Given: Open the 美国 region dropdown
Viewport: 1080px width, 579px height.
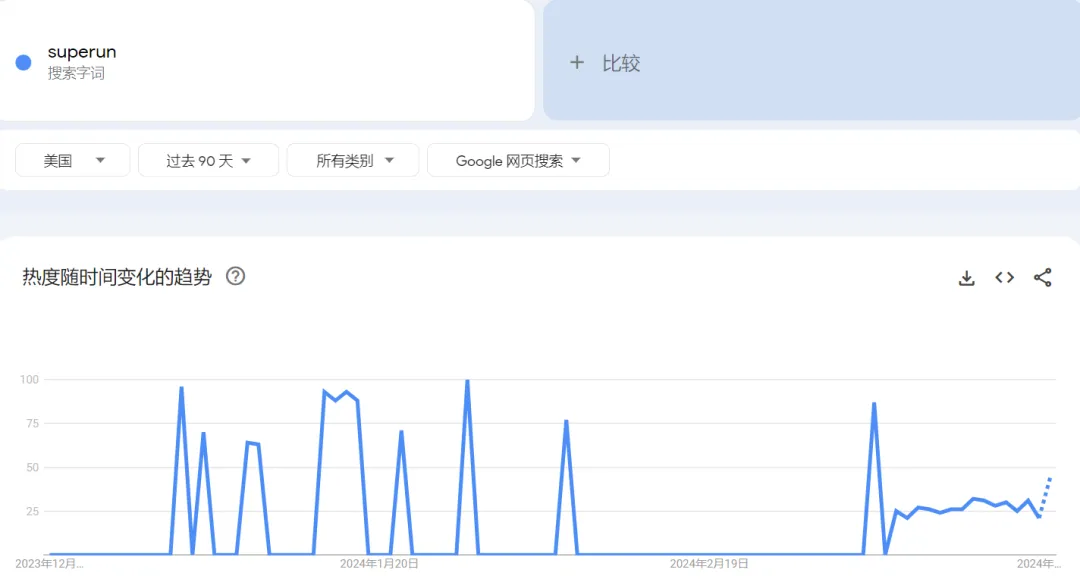Looking at the screenshot, I should (73, 161).
